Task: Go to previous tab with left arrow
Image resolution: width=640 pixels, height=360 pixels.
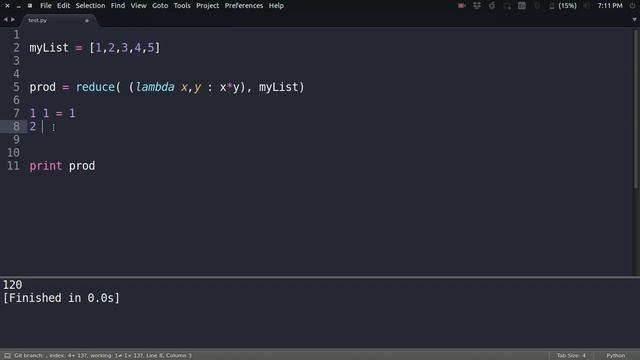Action: (x=5, y=20)
